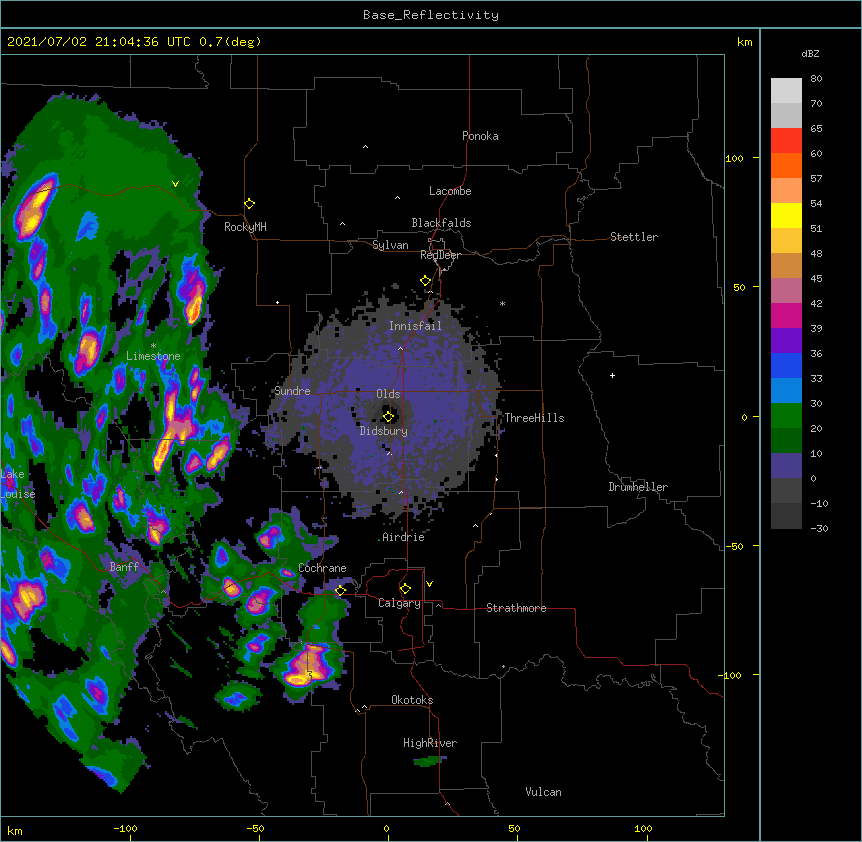Select the Calgary city label
This screenshot has height=842, width=862.
coord(399,603)
